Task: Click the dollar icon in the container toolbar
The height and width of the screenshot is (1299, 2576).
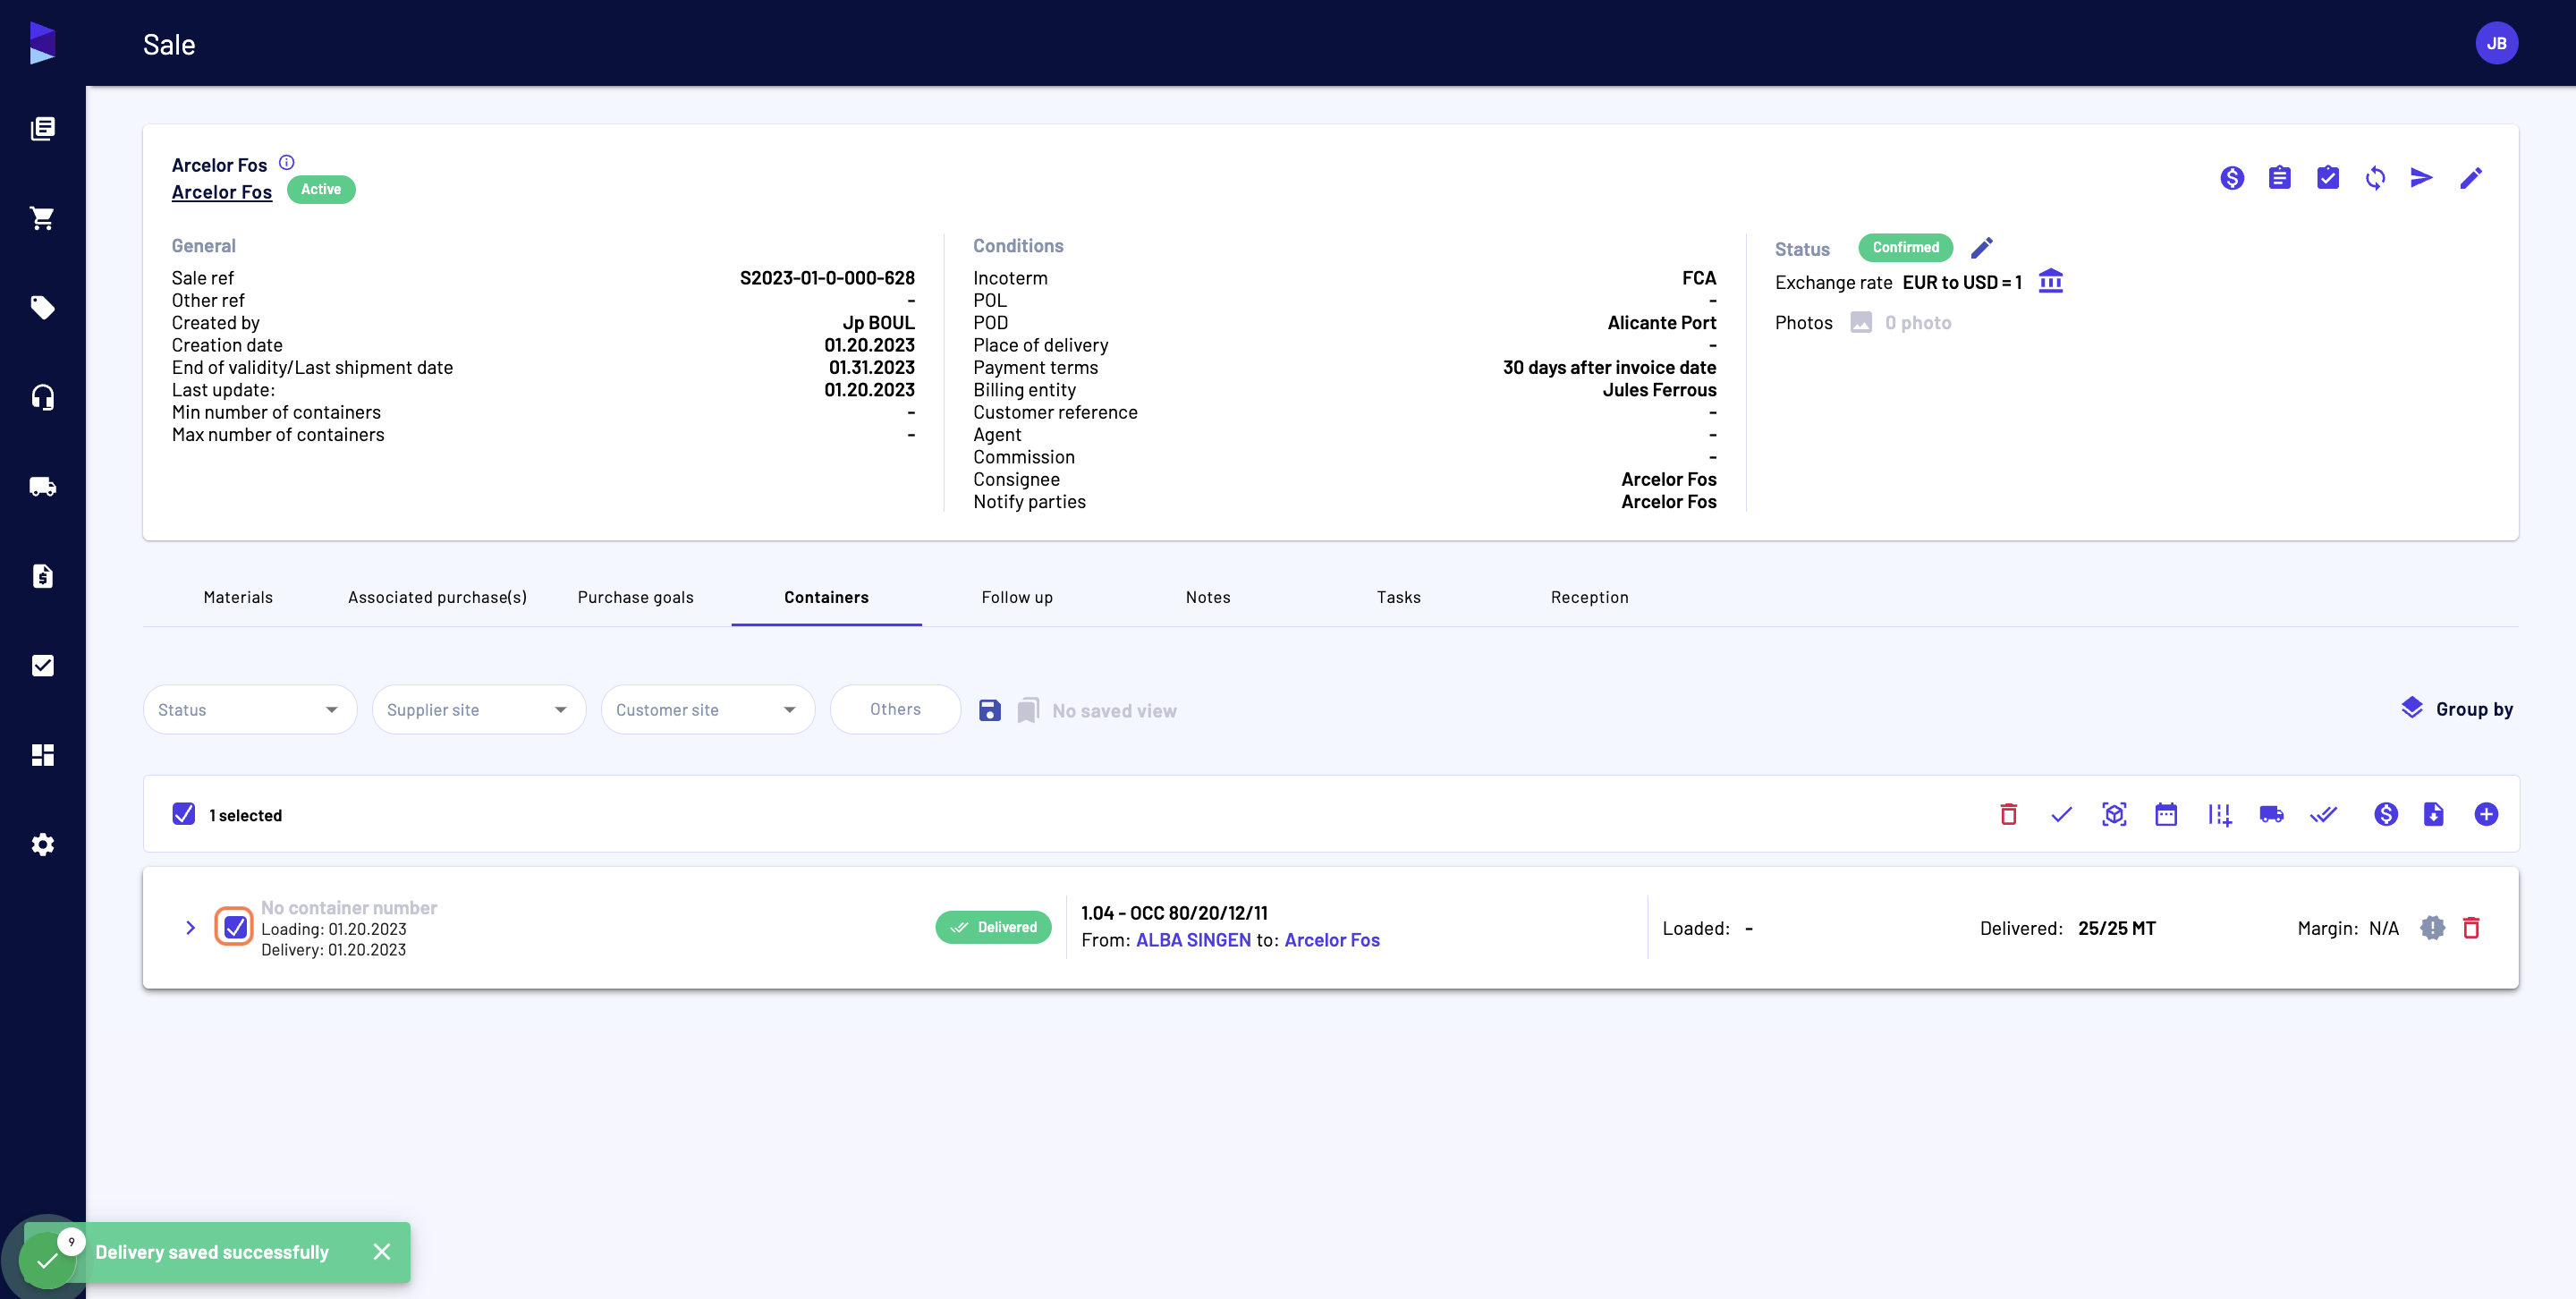Action: pyautogui.click(x=2386, y=814)
